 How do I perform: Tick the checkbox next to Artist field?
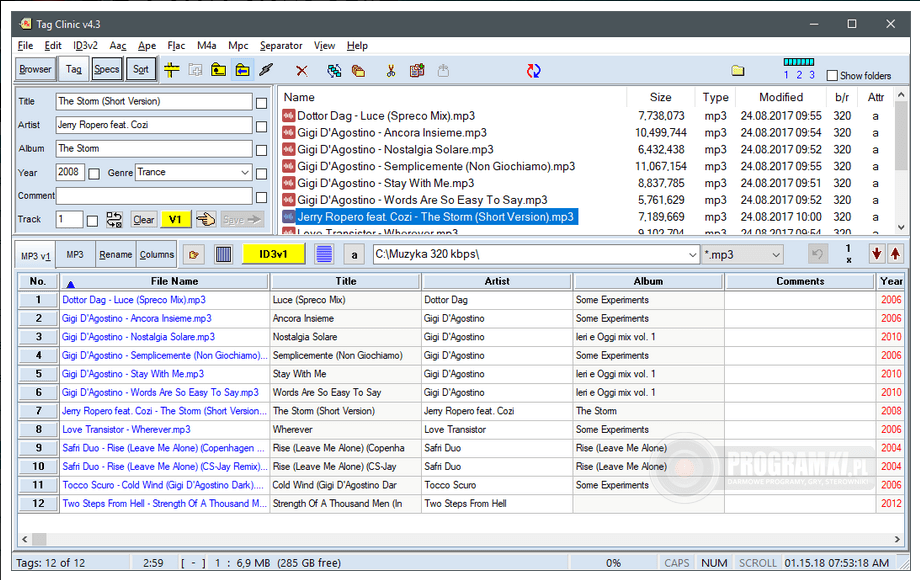[x=262, y=127]
